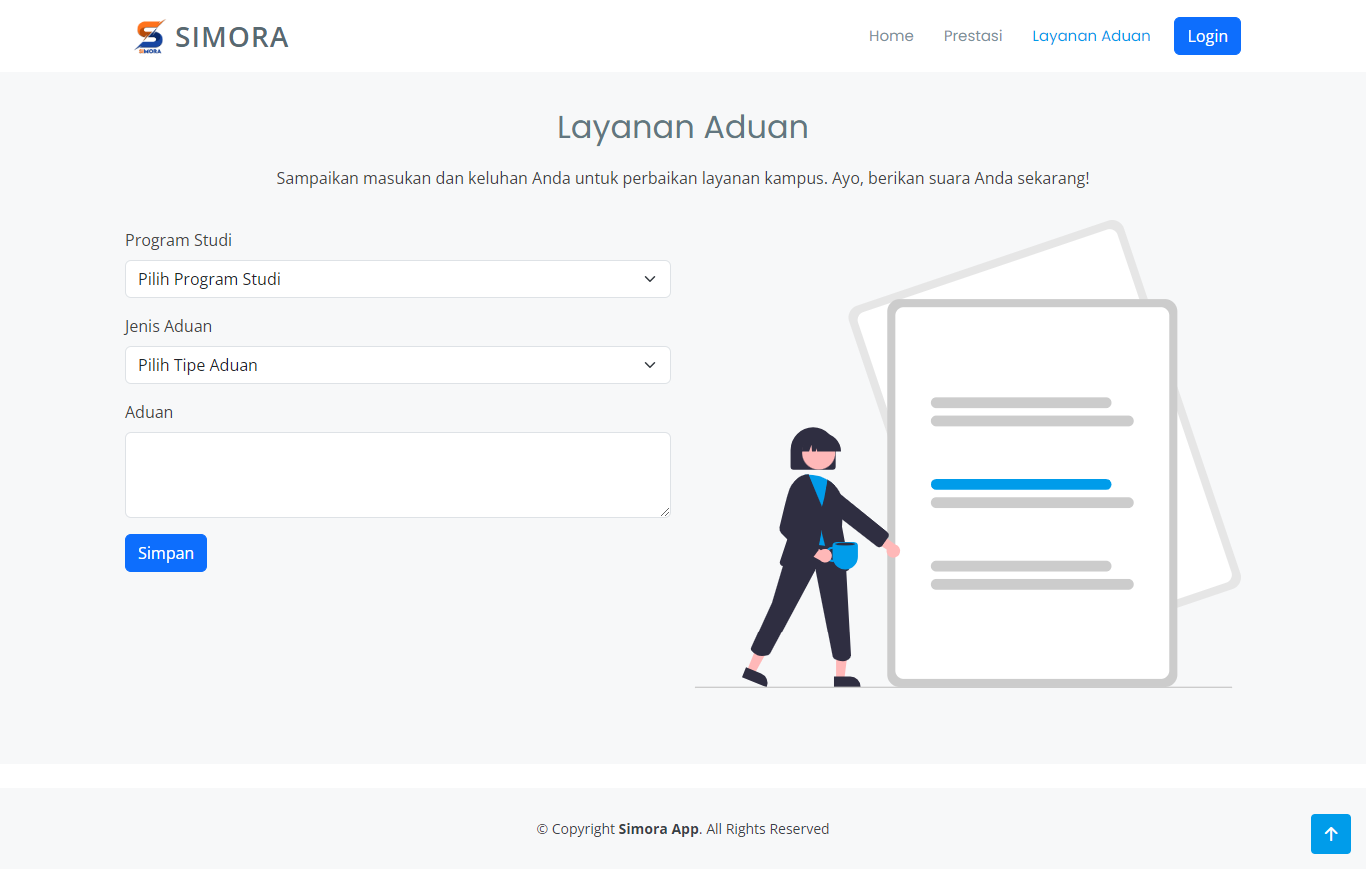Click the scroll-to-top arrow button
Screen dimensions: 1366x870
point(1330,834)
